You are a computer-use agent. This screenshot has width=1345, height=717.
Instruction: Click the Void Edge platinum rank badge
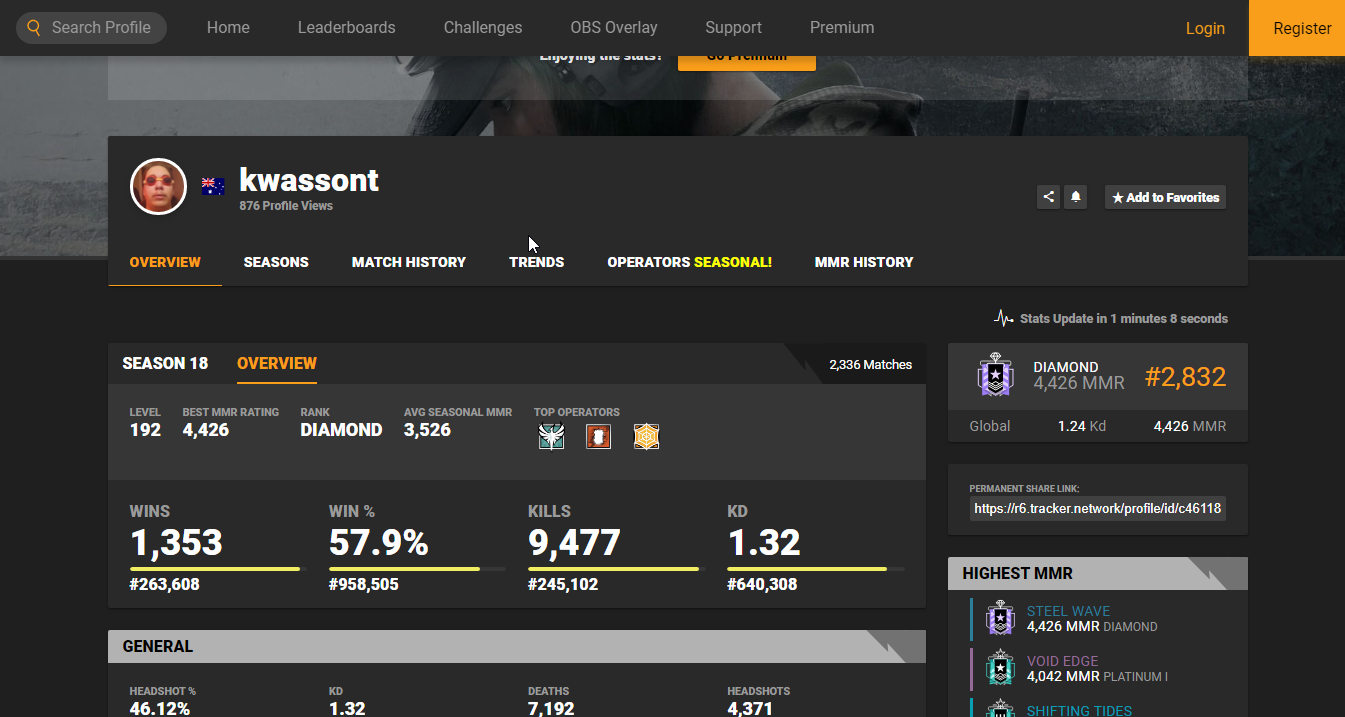(x=1000, y=667)
